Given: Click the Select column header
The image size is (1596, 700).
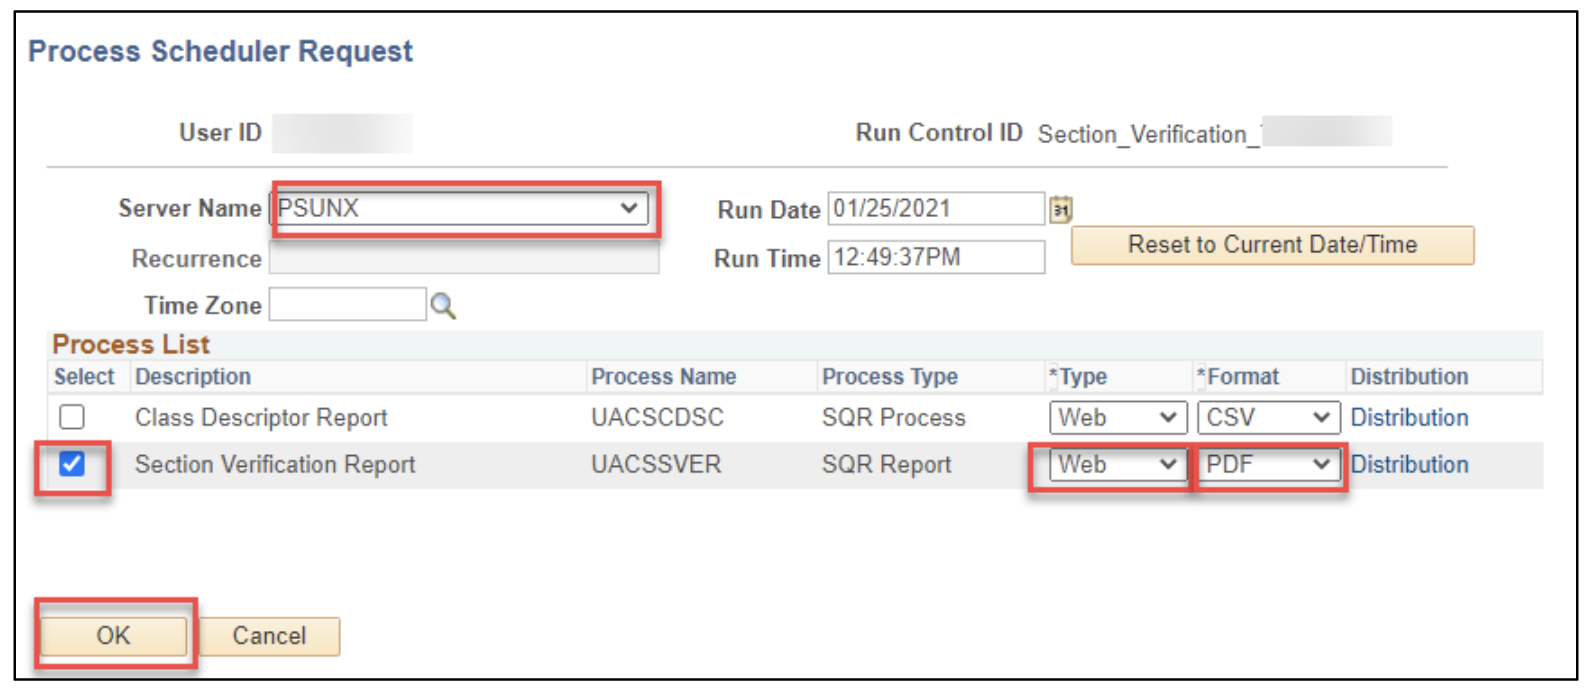Looking at the screenshot, I should (84, 377).
